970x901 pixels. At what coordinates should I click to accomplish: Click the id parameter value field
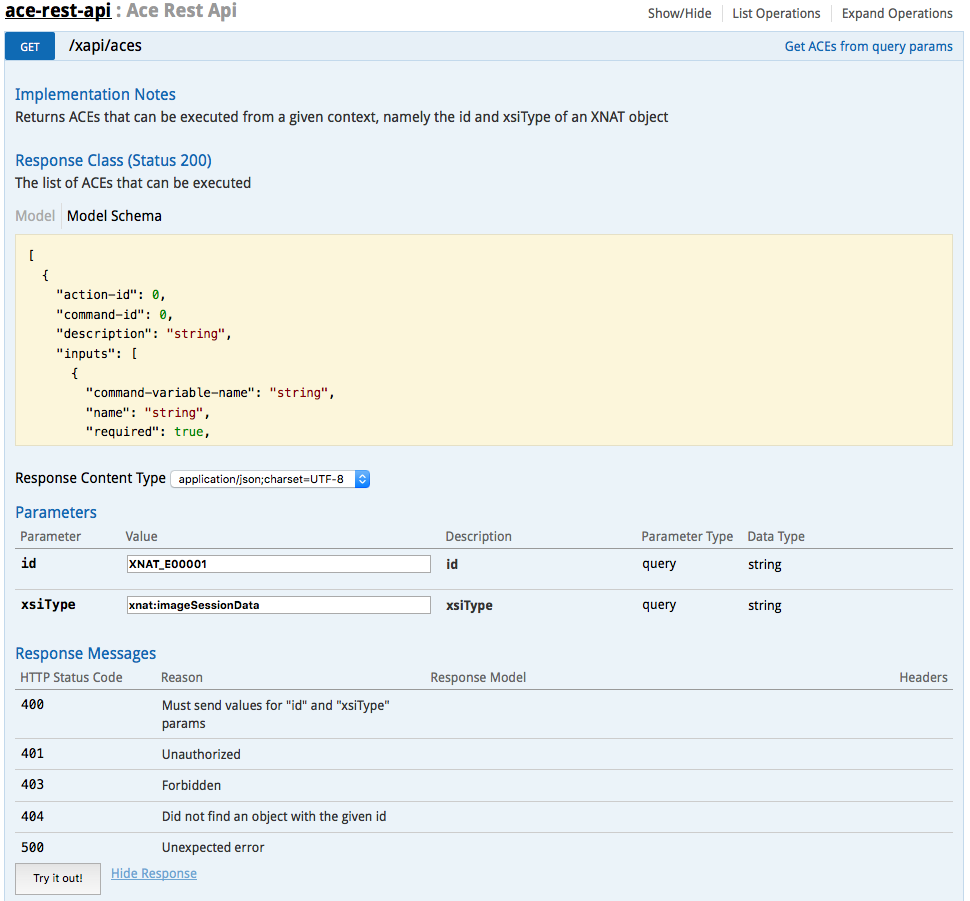coord(278,564)
